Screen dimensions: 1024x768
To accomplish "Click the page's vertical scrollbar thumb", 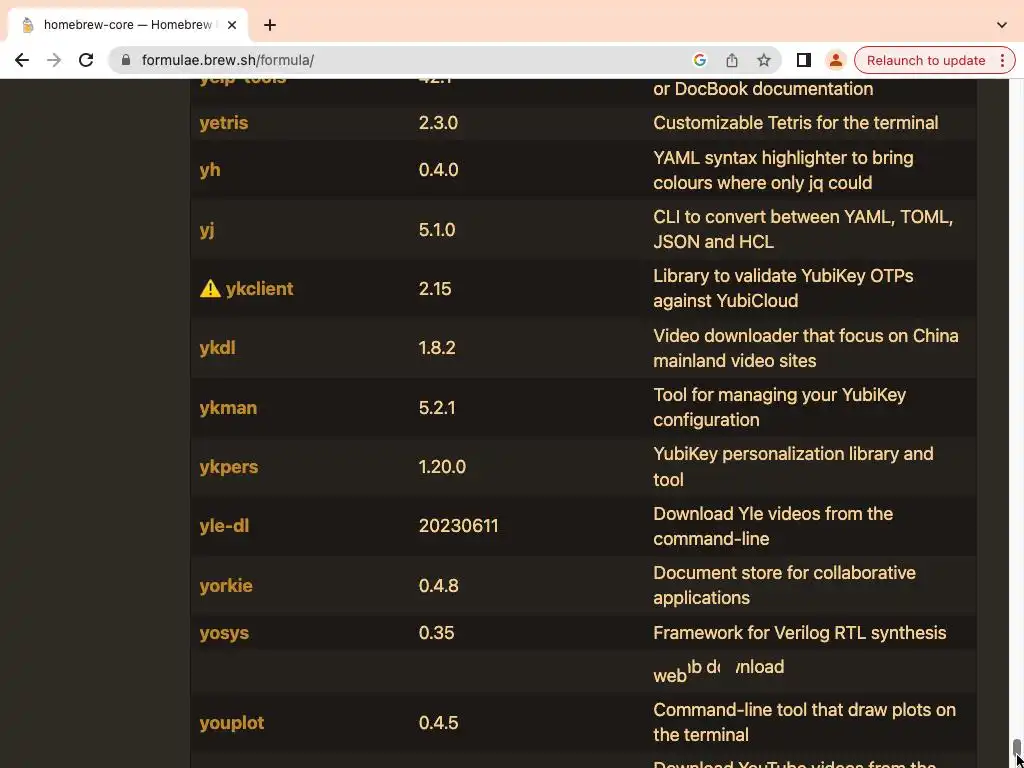I will coord(1016,749).
